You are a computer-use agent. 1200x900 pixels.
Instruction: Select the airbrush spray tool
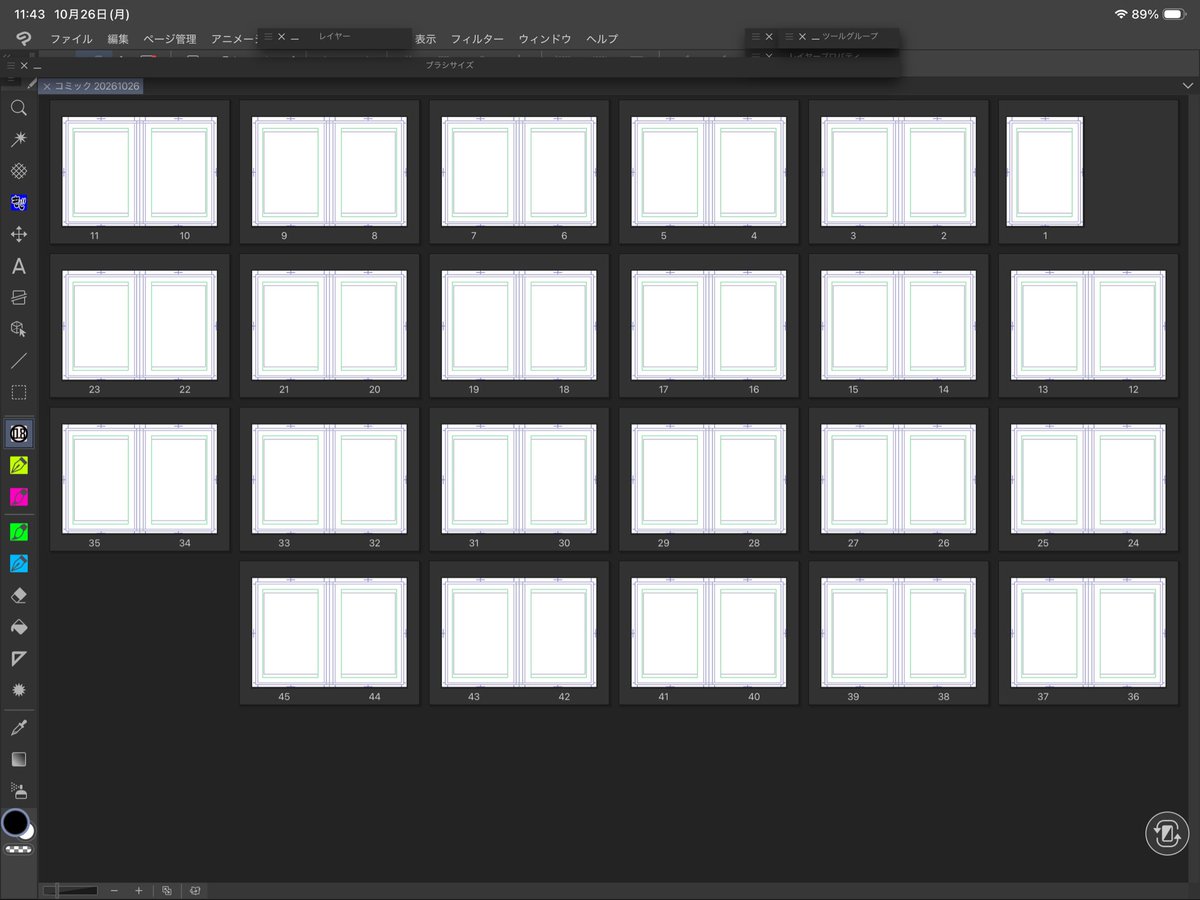(x=18, y=791)
